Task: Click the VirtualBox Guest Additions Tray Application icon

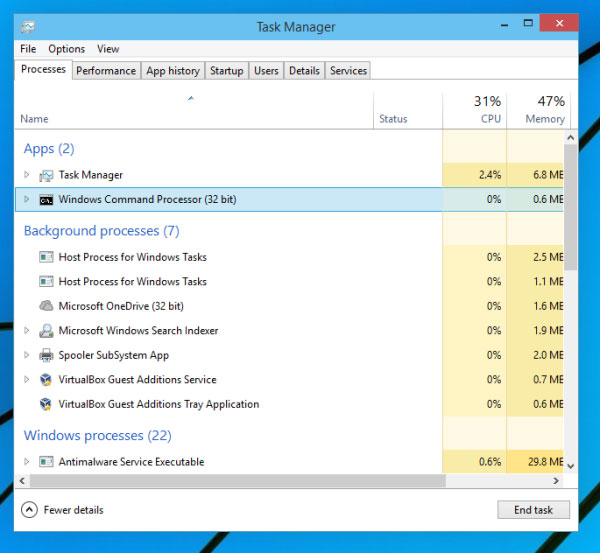Action: coord(46,404)
